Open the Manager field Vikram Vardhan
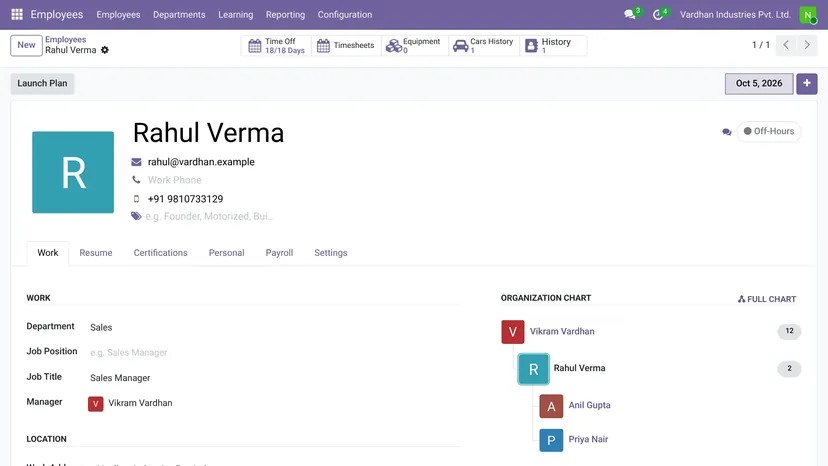Image resolution: width=828 pixels, height=466 pixels. [275, 403]
